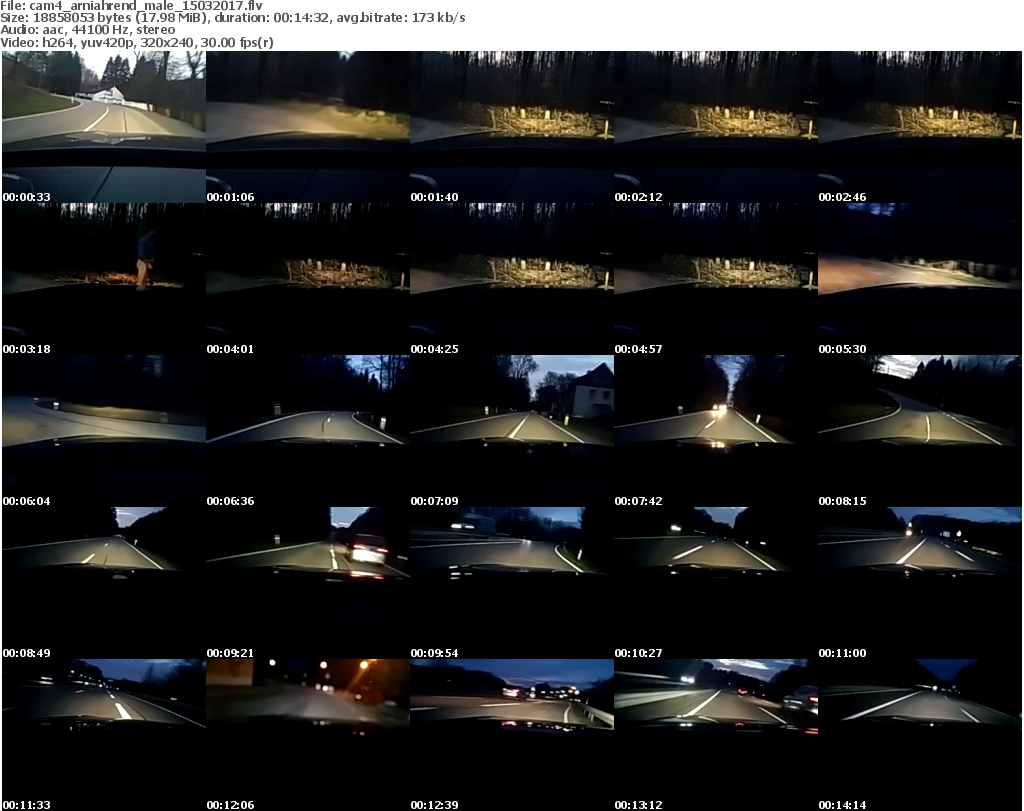
Task: Click the Audio: aac, 44100 Hz line
Action: click(x=88, y=30)
